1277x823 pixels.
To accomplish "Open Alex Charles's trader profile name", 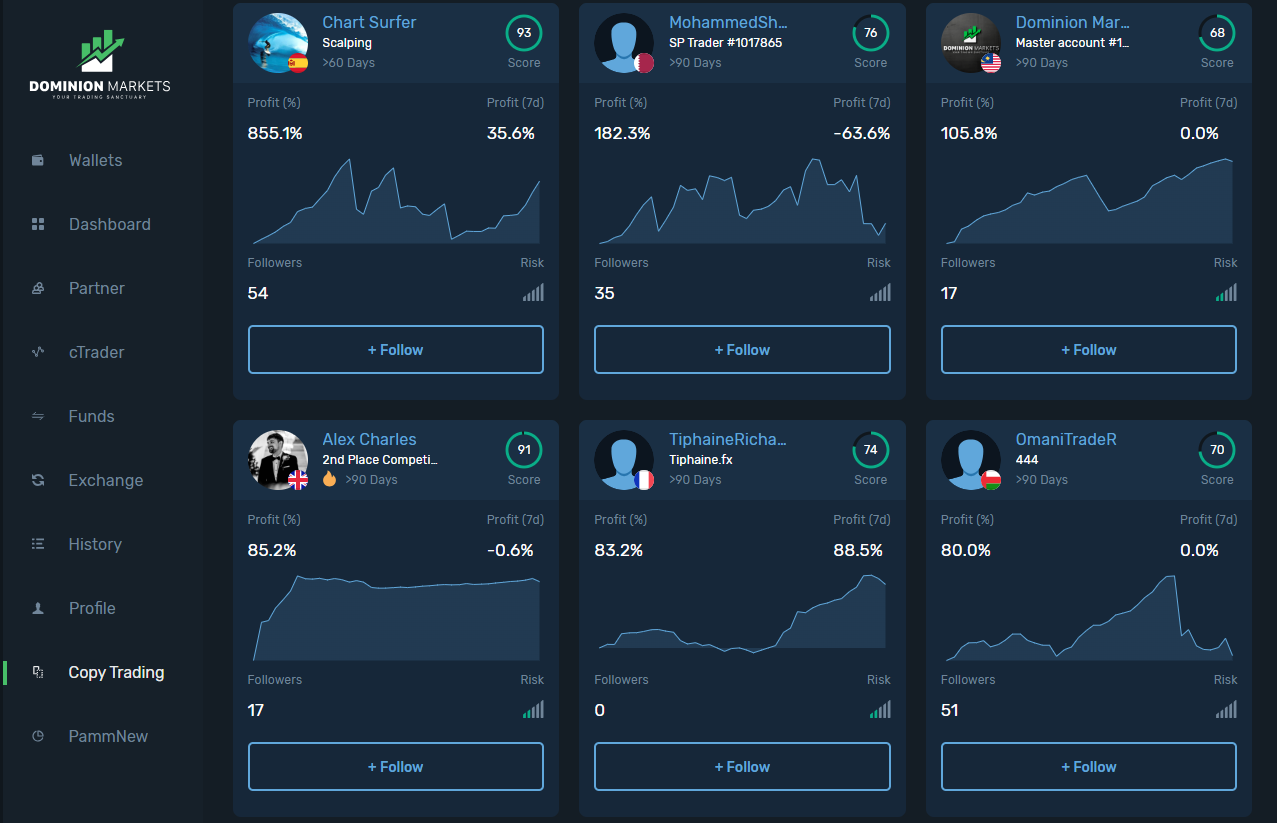I will tap(369, 439).
